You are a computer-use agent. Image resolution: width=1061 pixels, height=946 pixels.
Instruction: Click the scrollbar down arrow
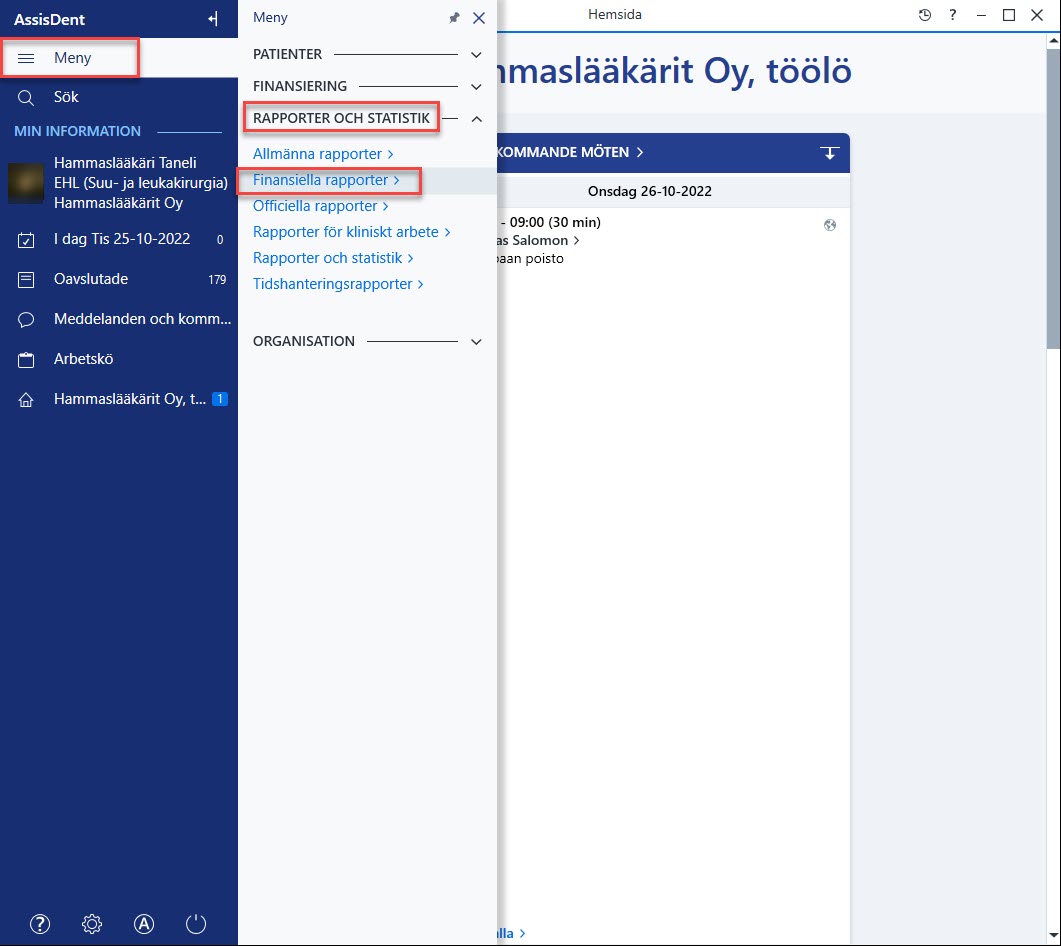click(1054, 937)
